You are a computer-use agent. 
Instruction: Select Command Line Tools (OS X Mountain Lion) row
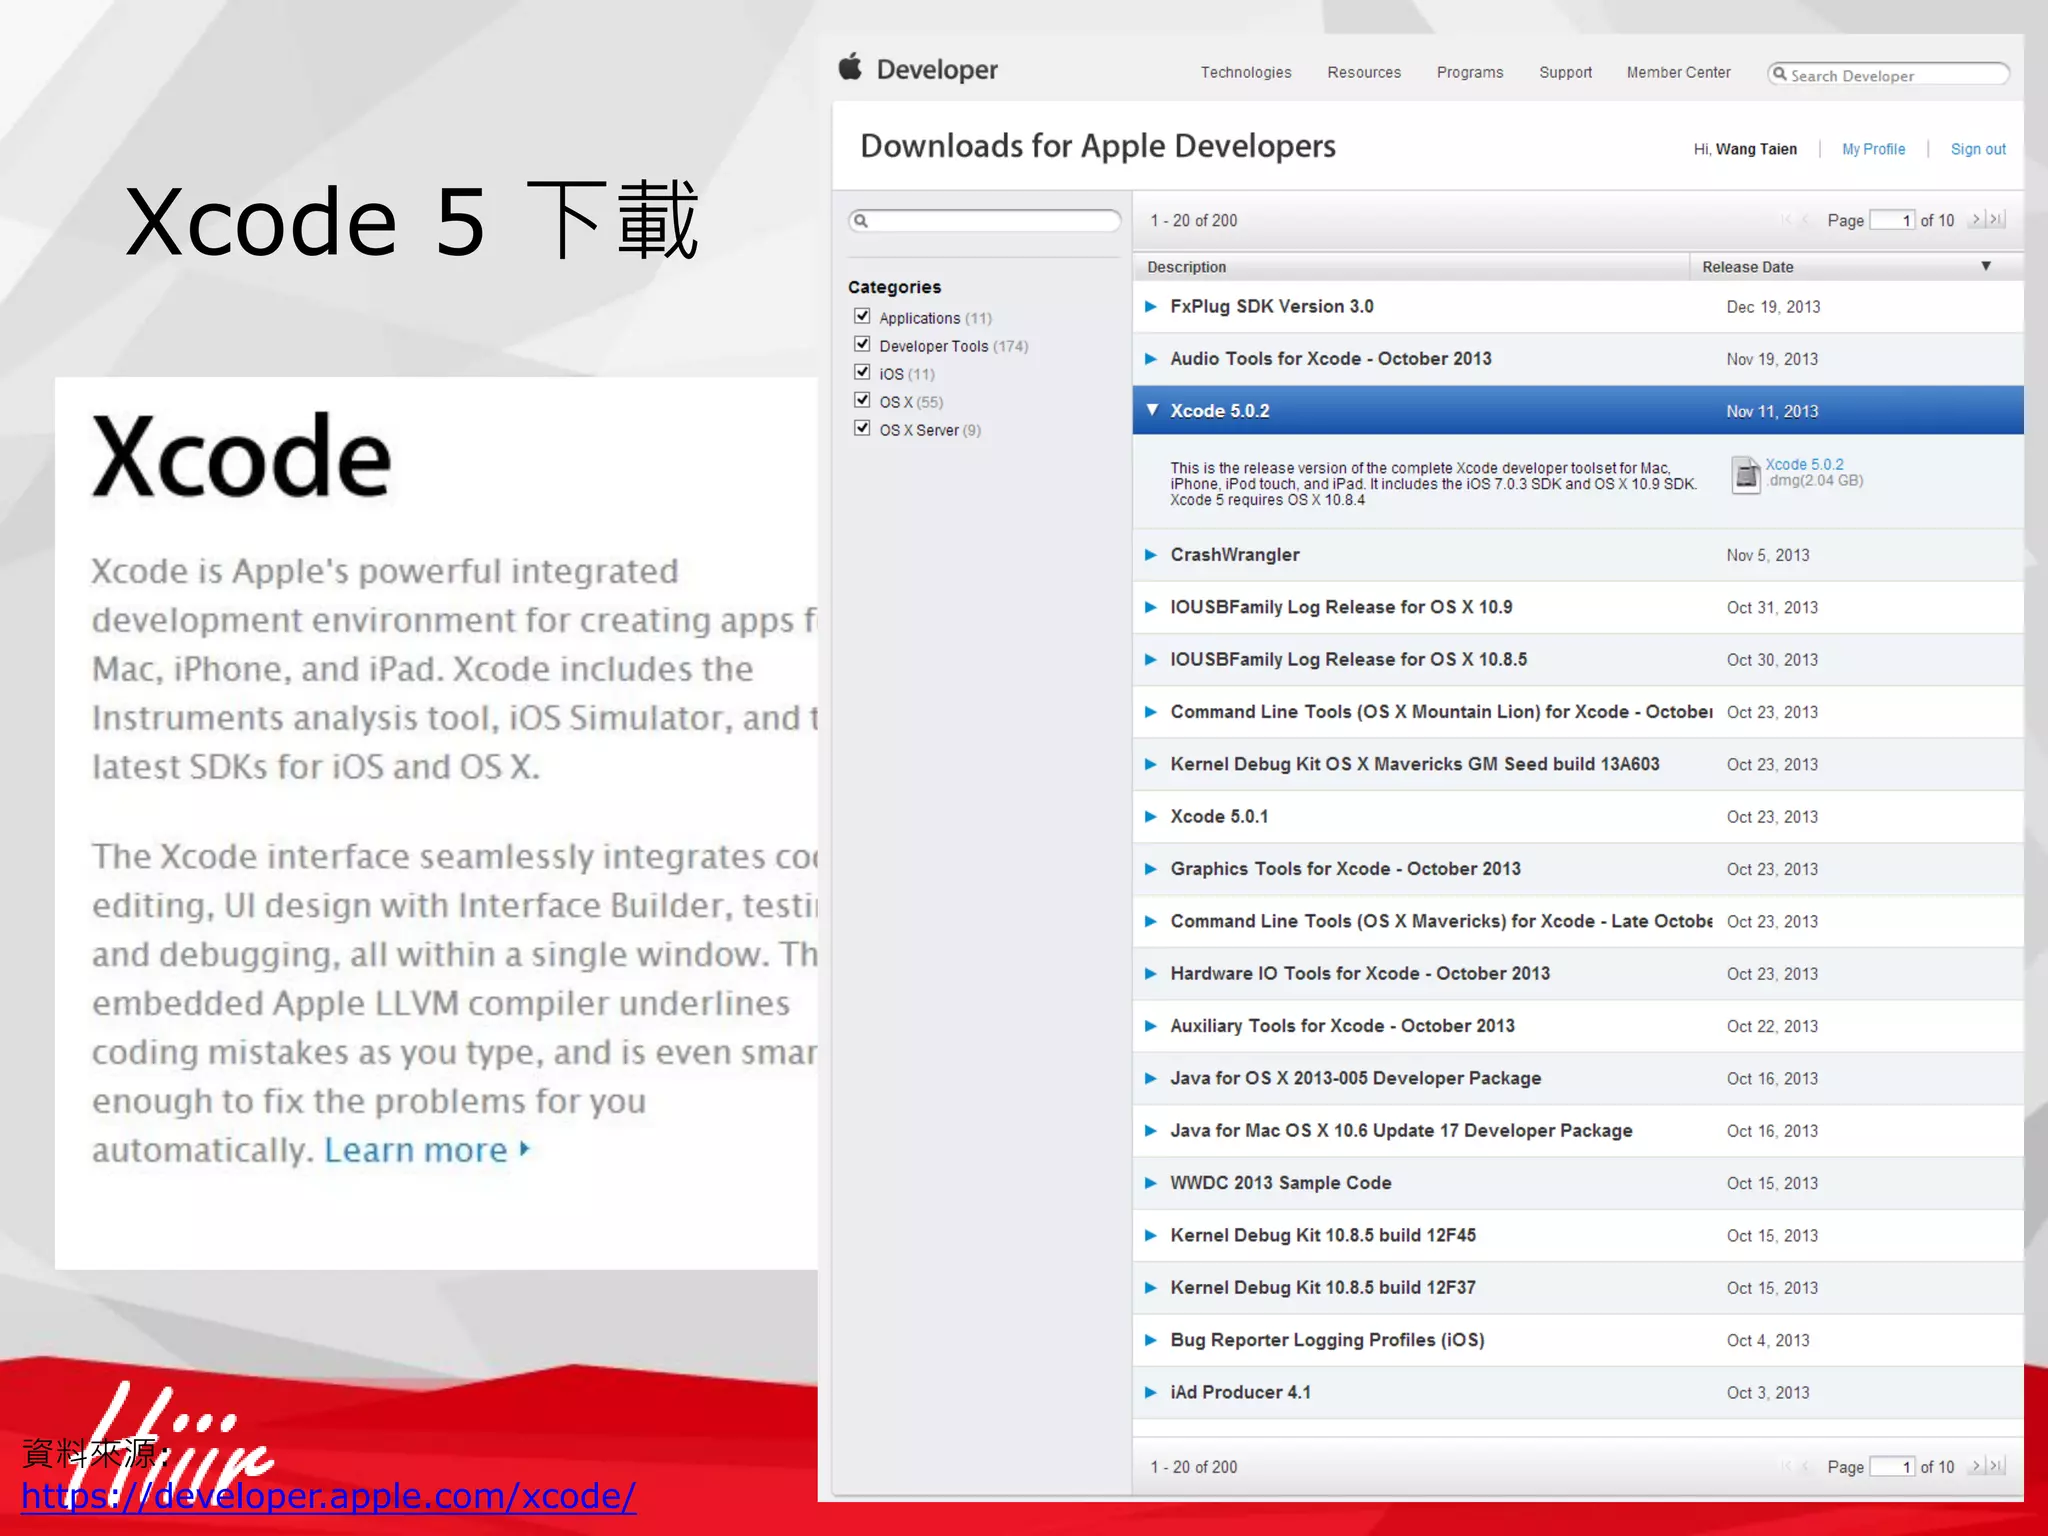(x=1578, y=712)
